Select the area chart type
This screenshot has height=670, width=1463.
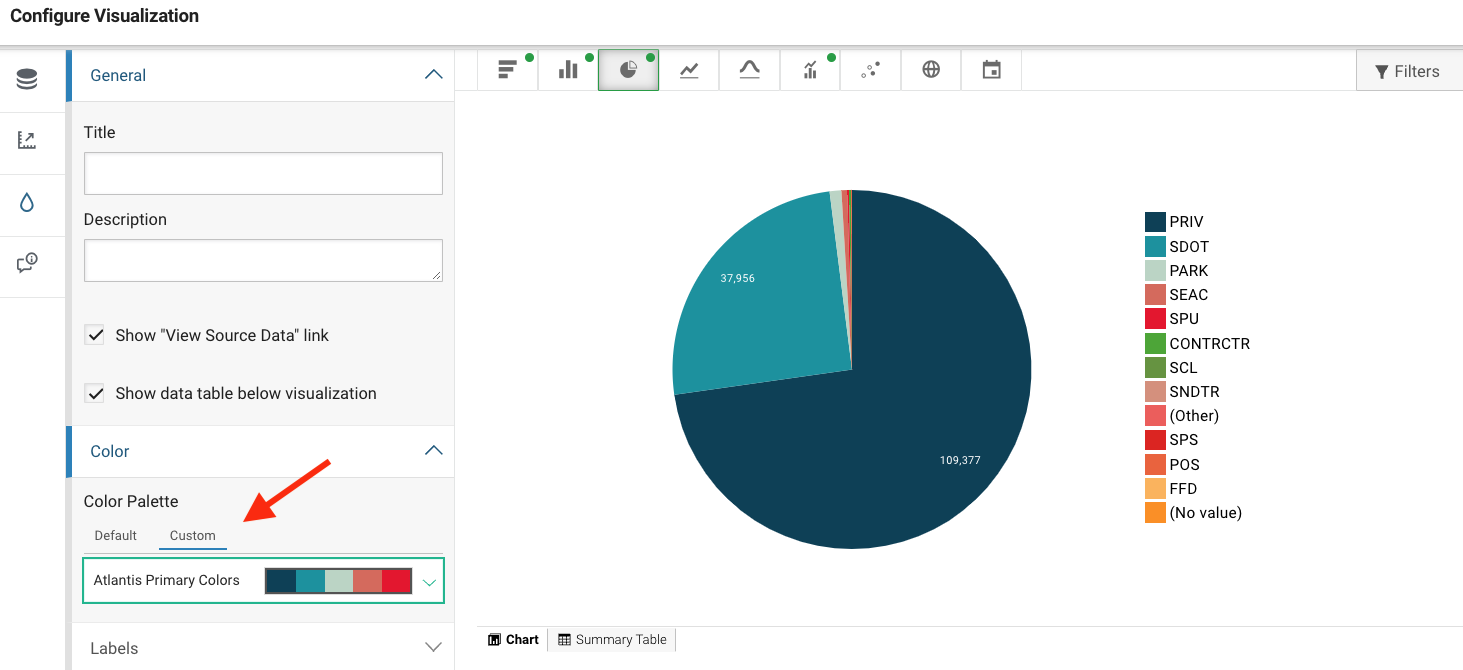pos(749,70)
